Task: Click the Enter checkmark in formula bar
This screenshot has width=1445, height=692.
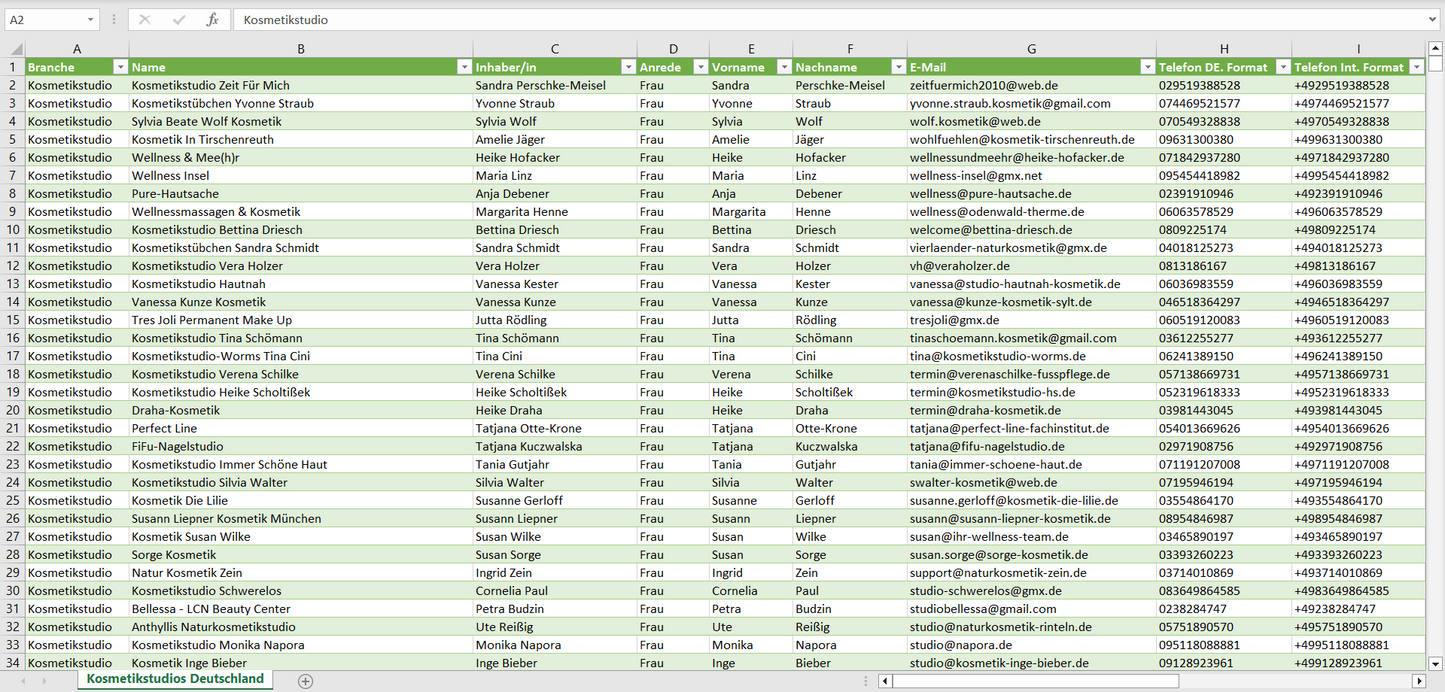Action: pyautogui.click(x=179, y=20)
